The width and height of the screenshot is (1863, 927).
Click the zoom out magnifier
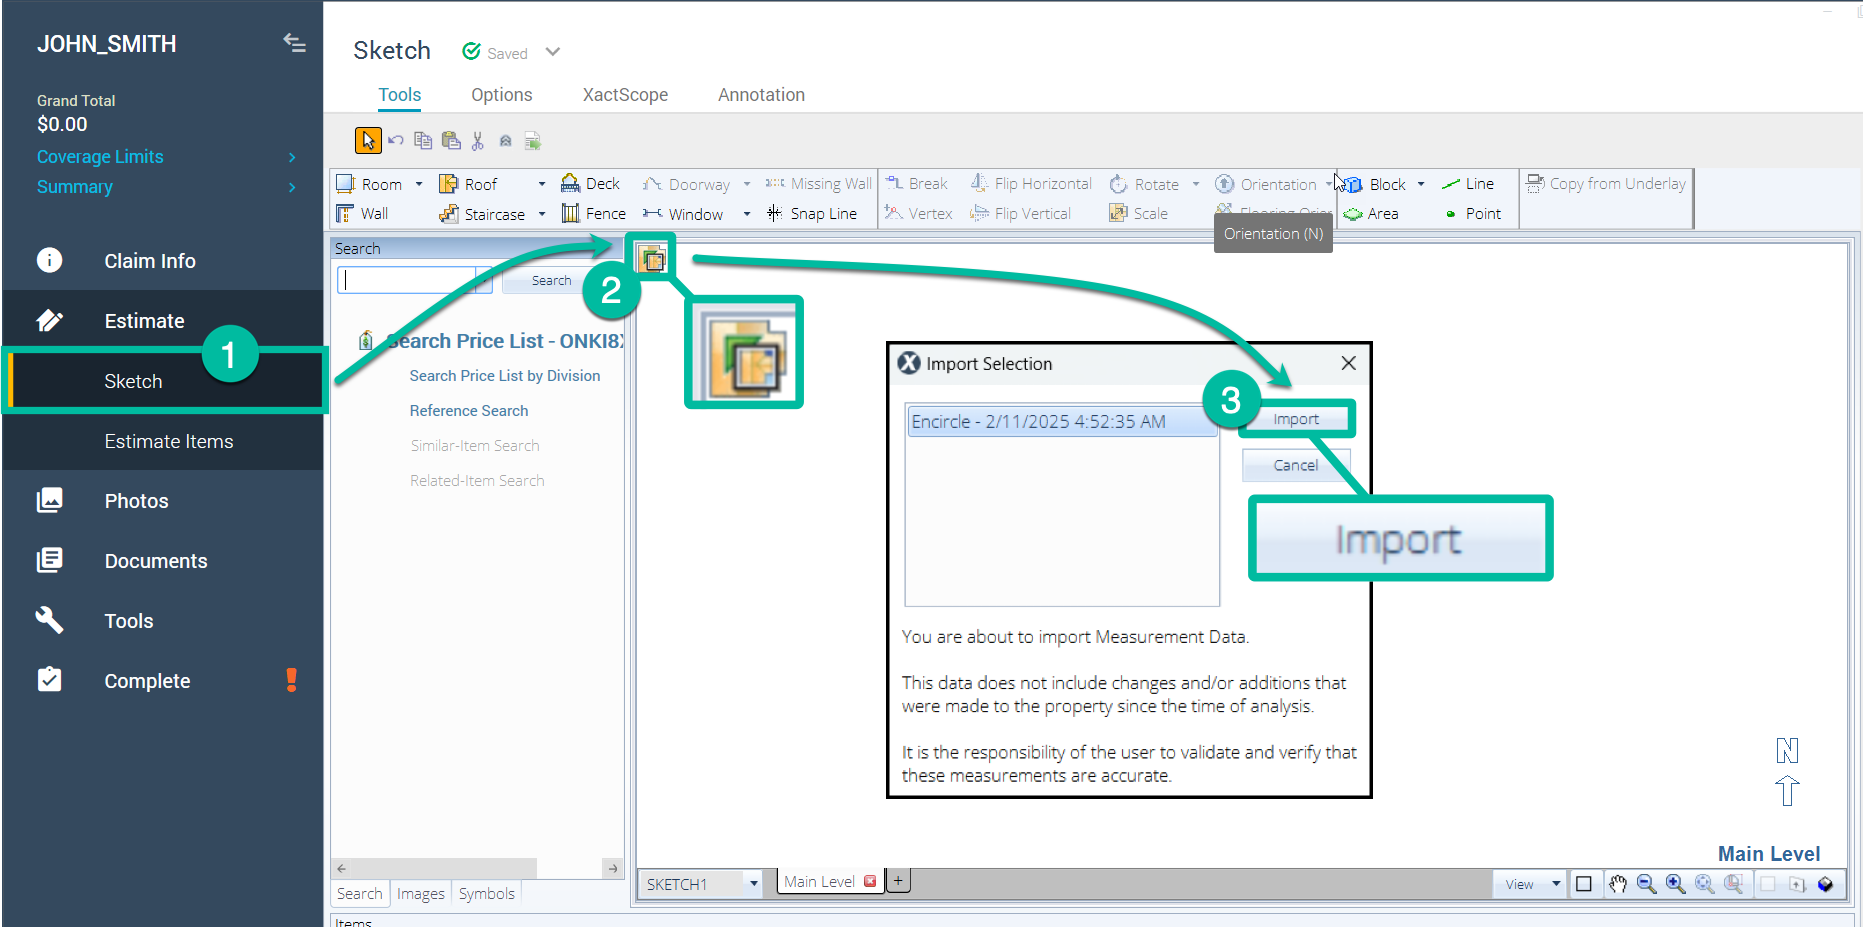point(1646,884)
